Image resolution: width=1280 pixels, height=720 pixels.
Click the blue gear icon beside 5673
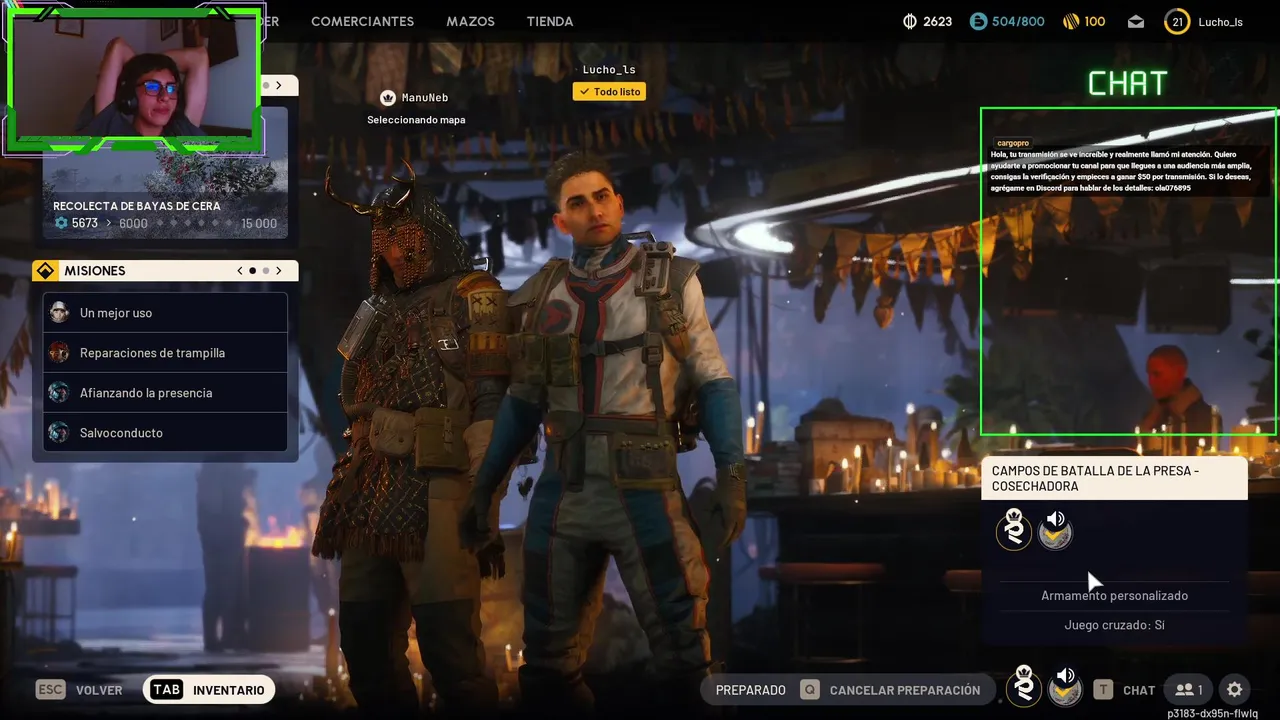point(62,223)
